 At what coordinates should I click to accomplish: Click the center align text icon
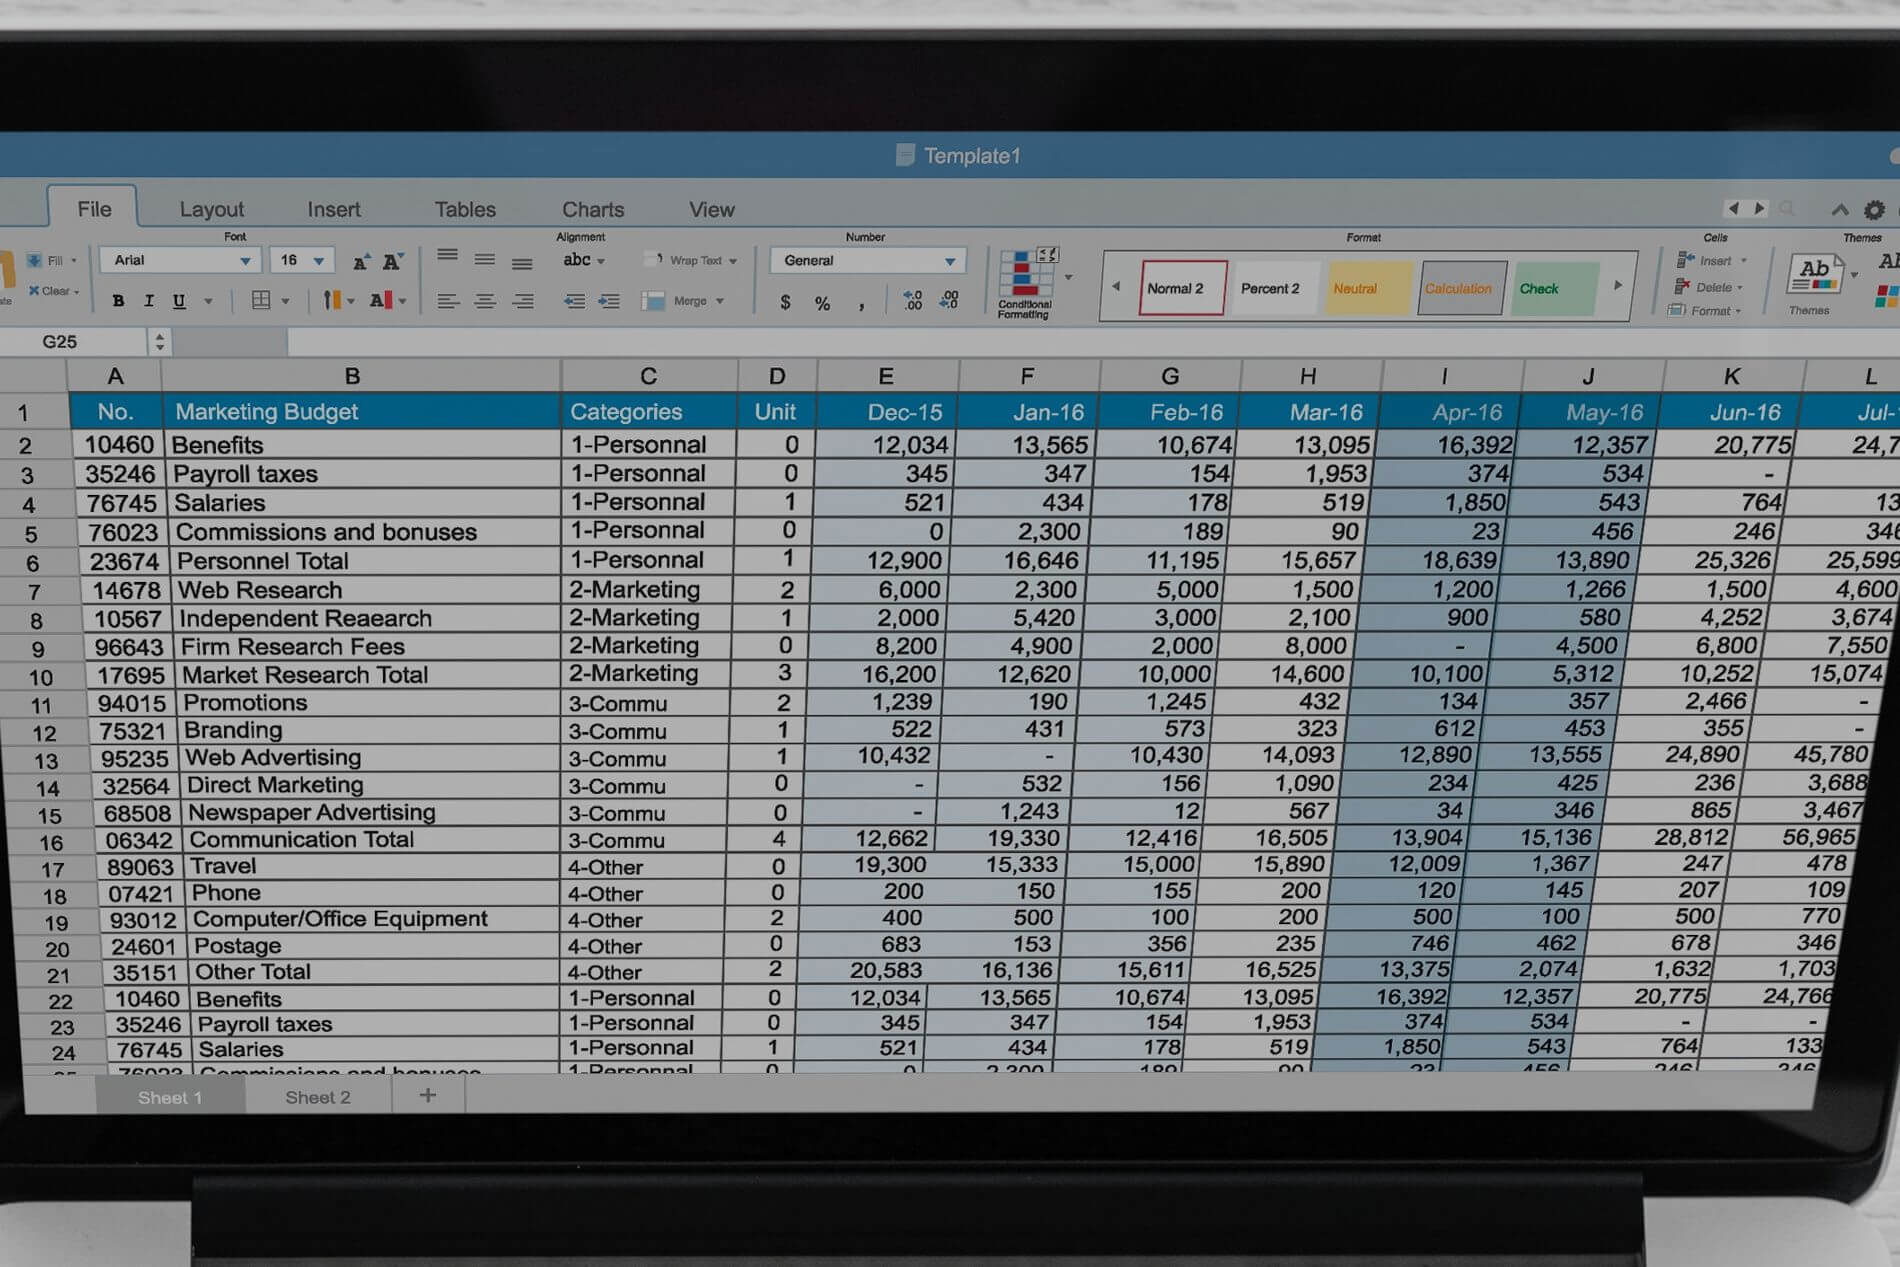point(485,301)
